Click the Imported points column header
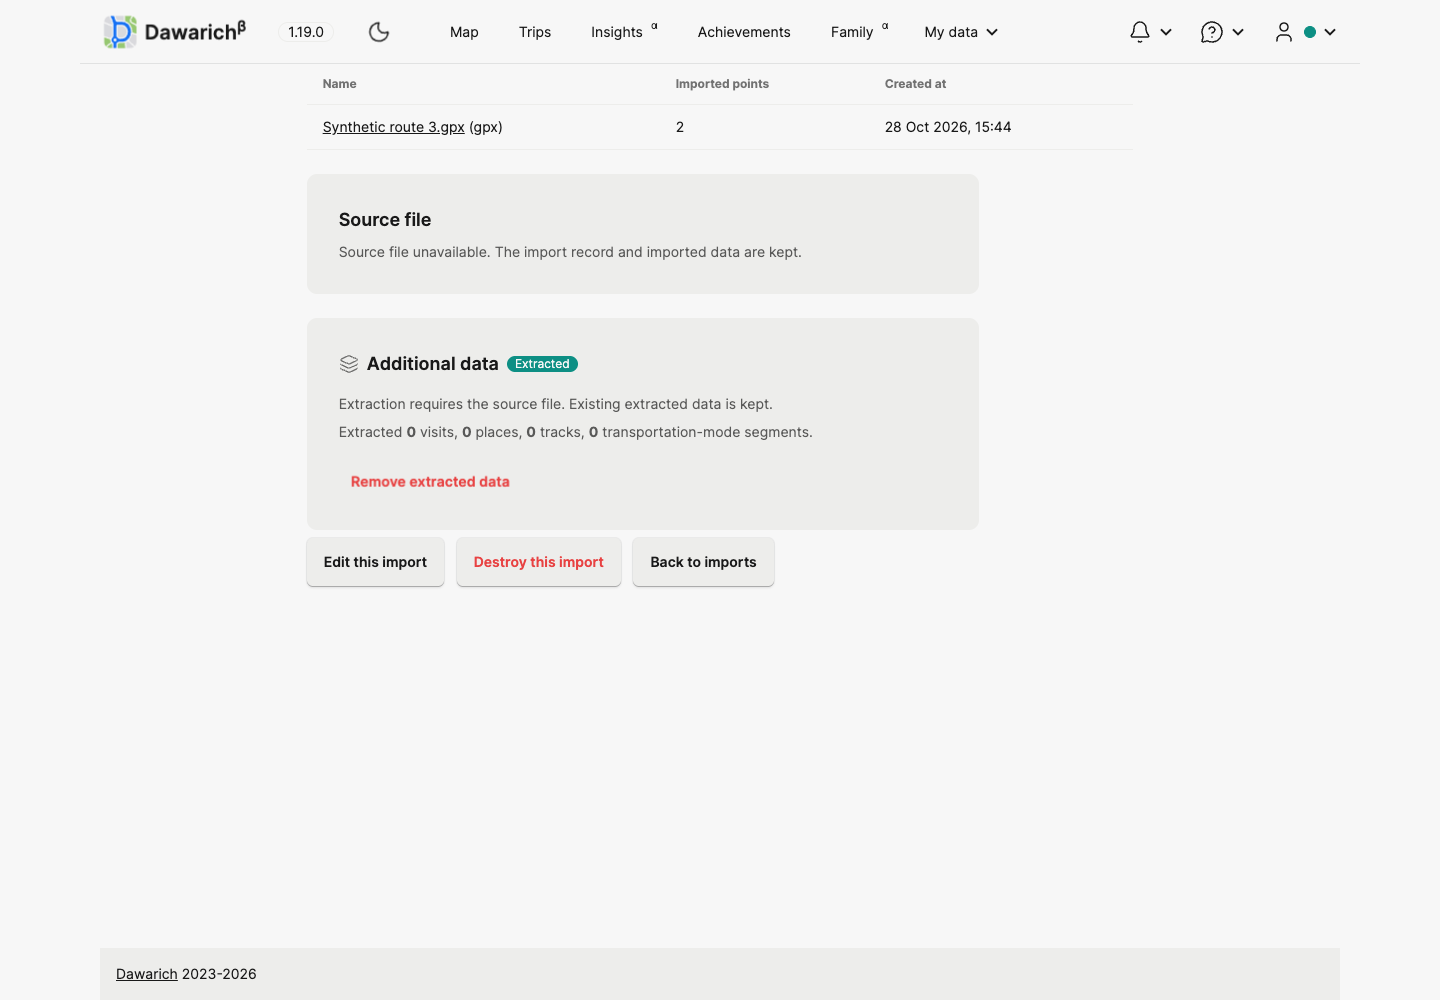This screenshot has width=1440, height=1000. click(x=722, y=84)
